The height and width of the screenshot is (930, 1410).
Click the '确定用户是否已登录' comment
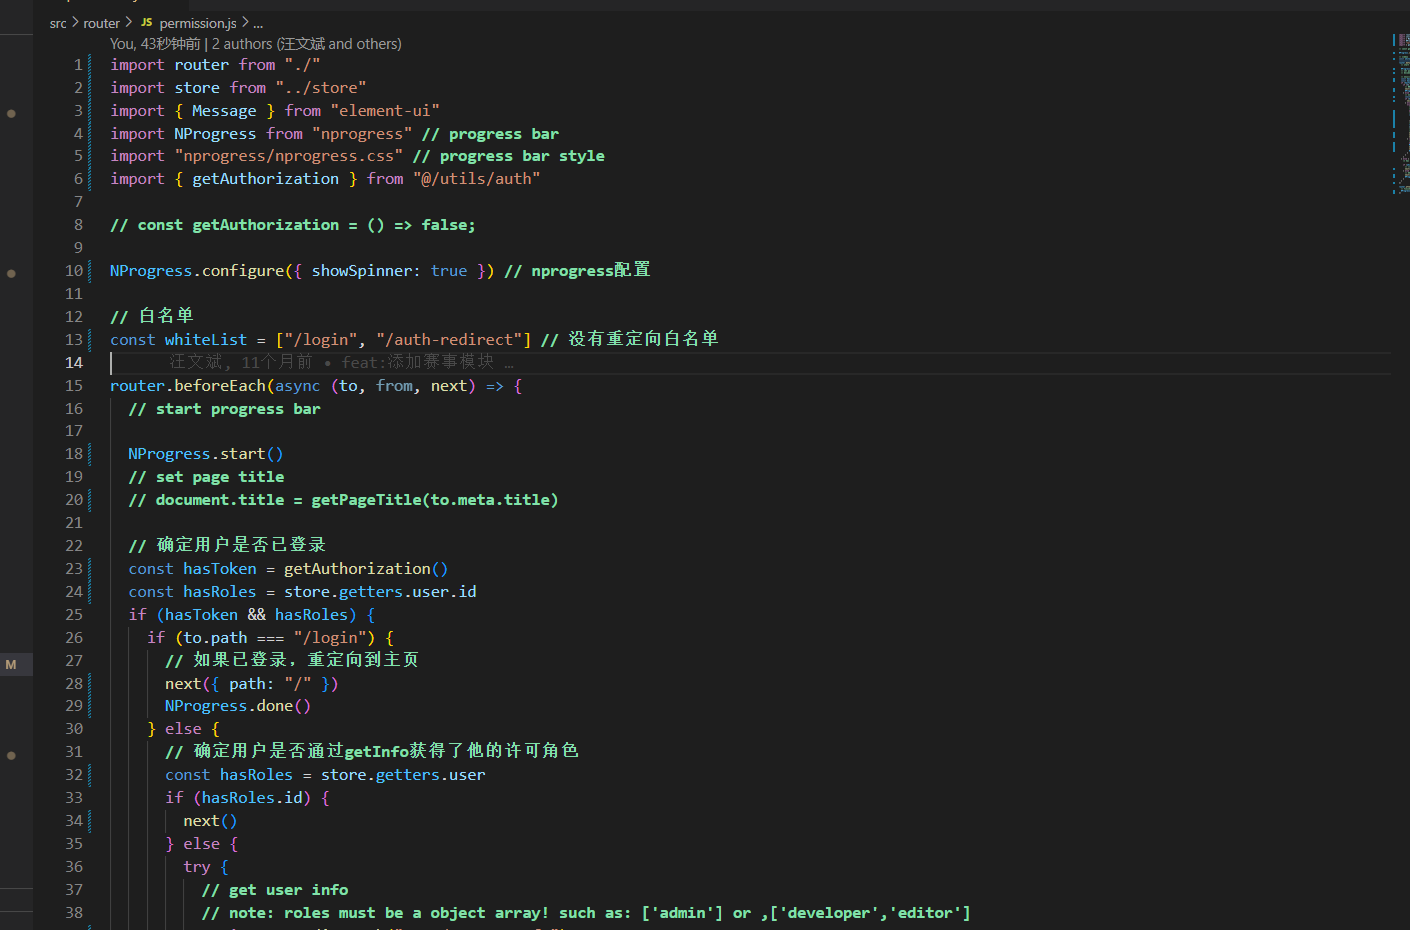pos(227,545)
